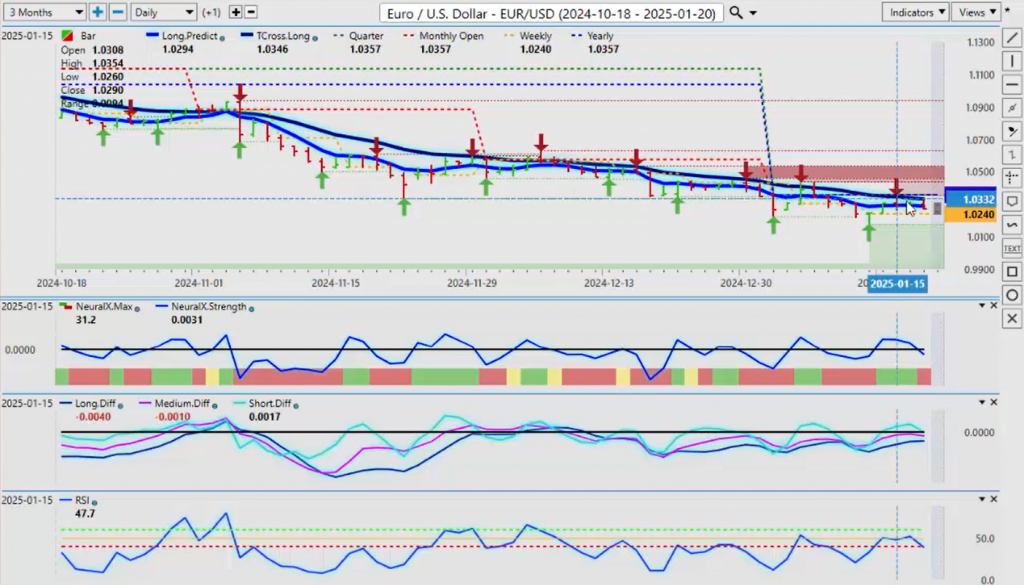Click the magnifier search icon

coord(737,12)
